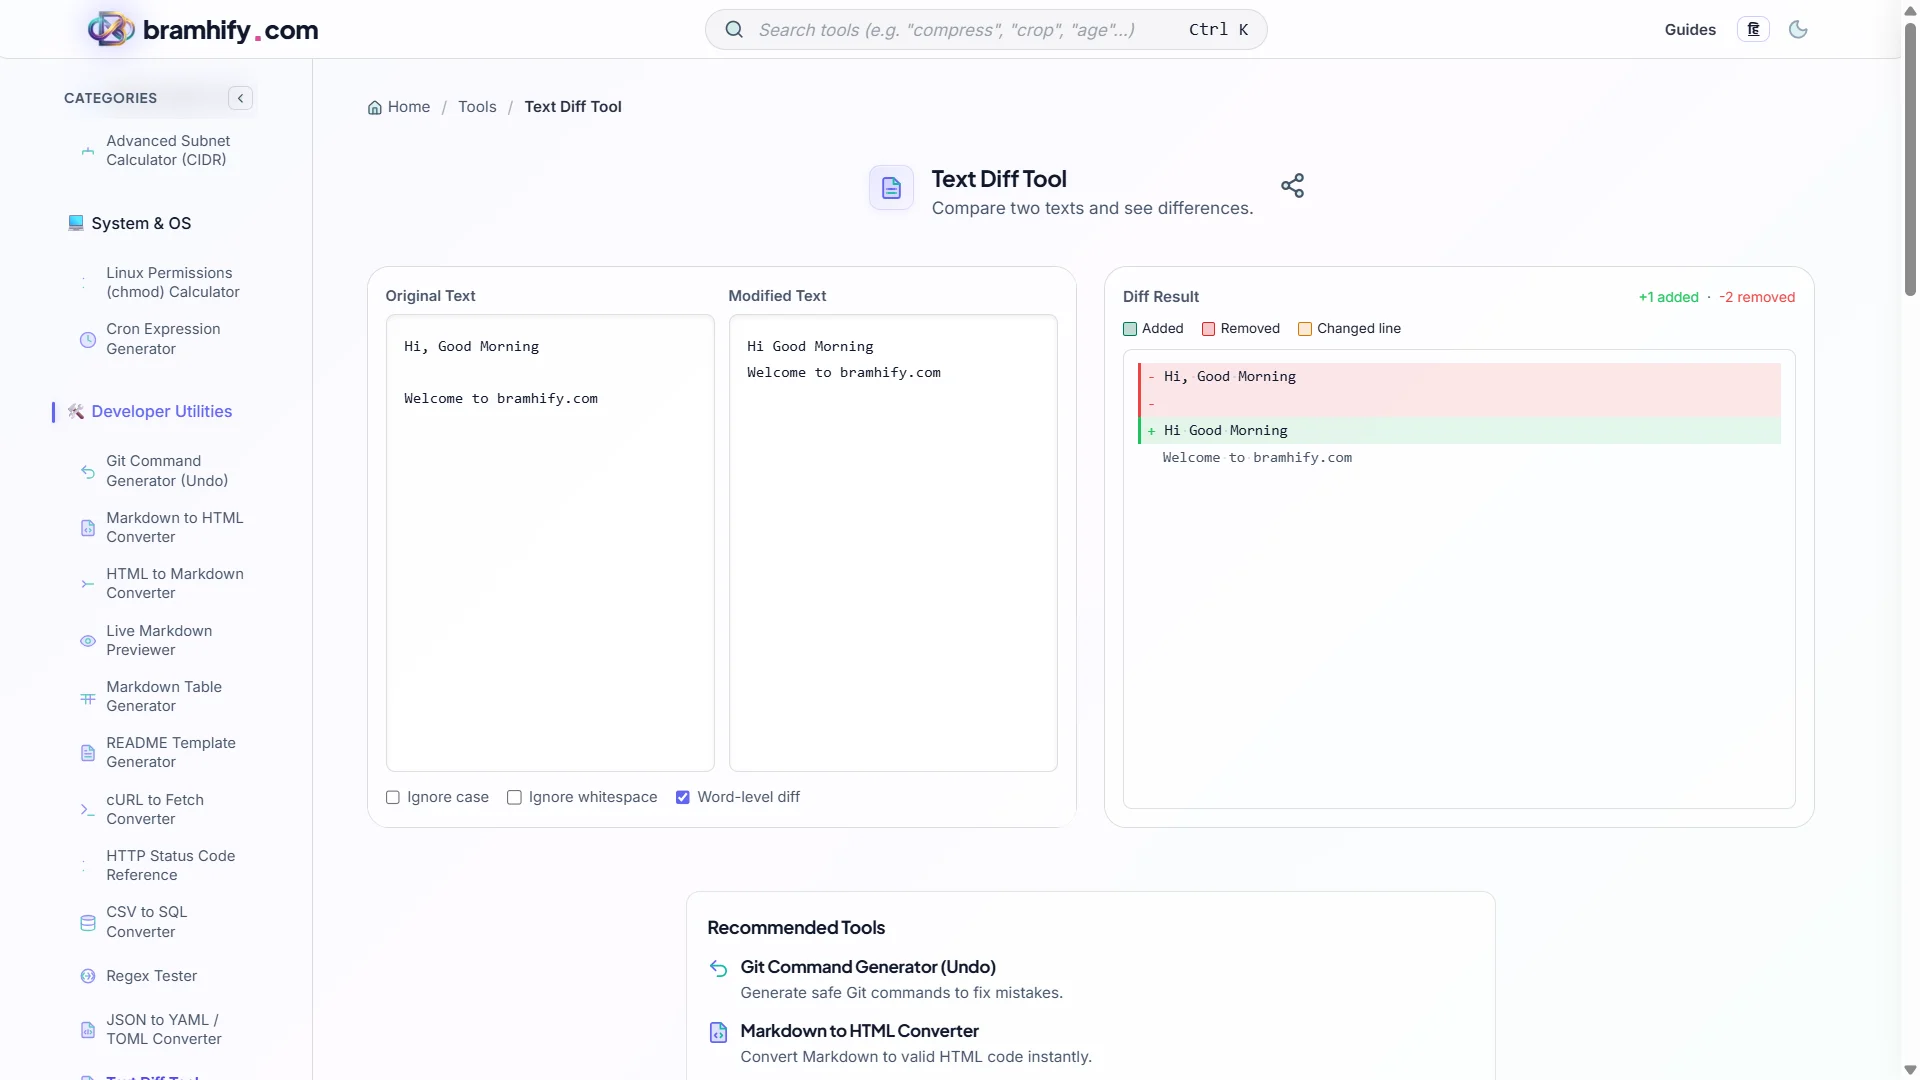
Task: Click the Regex Tester icon in sidebar
Action: tap(88, 976)
